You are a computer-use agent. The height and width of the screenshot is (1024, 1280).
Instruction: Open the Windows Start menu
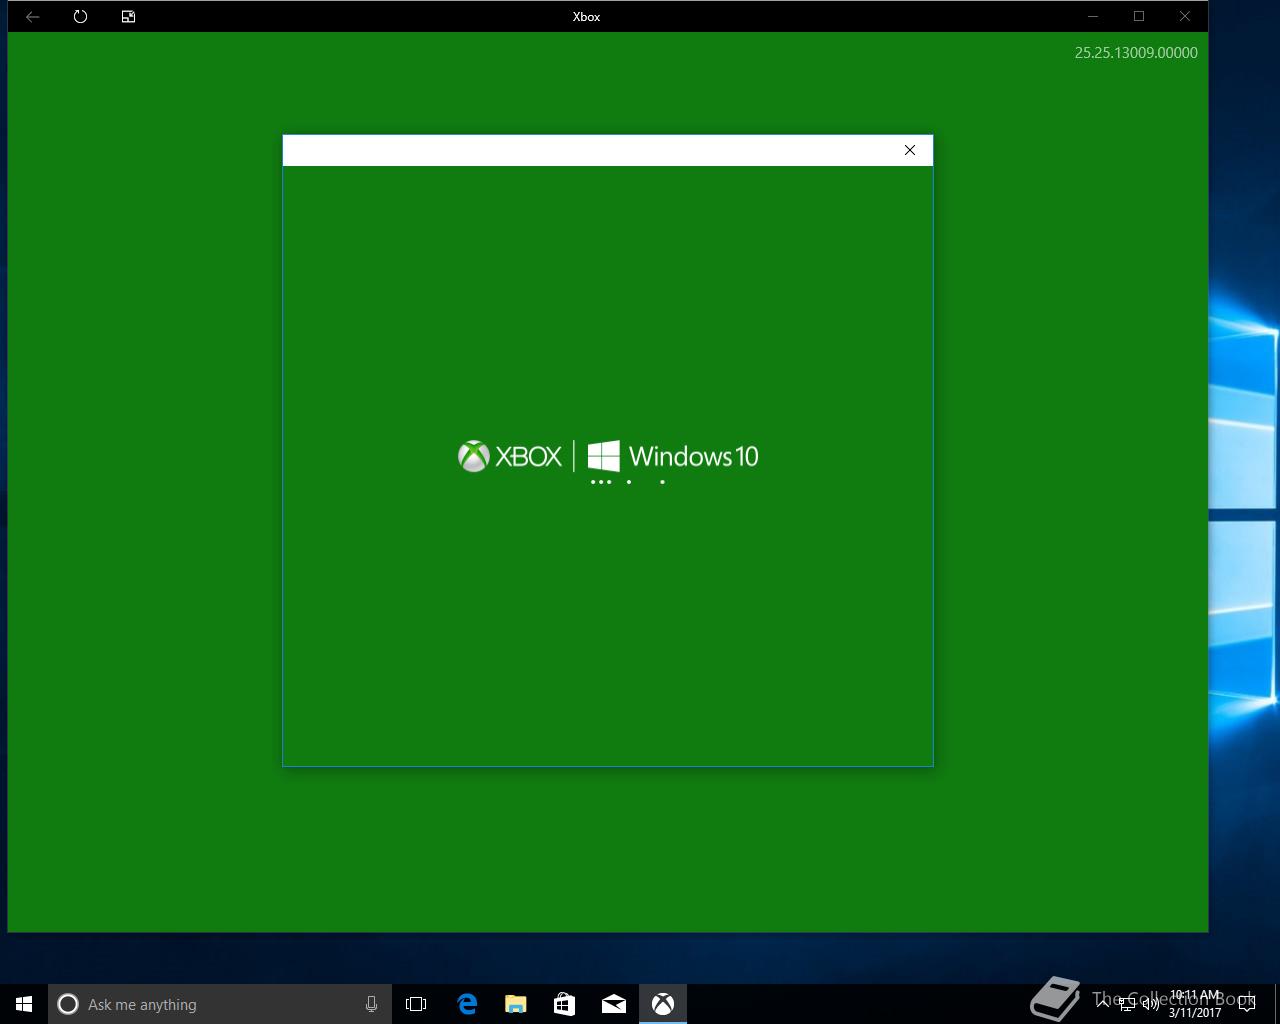24,1004
